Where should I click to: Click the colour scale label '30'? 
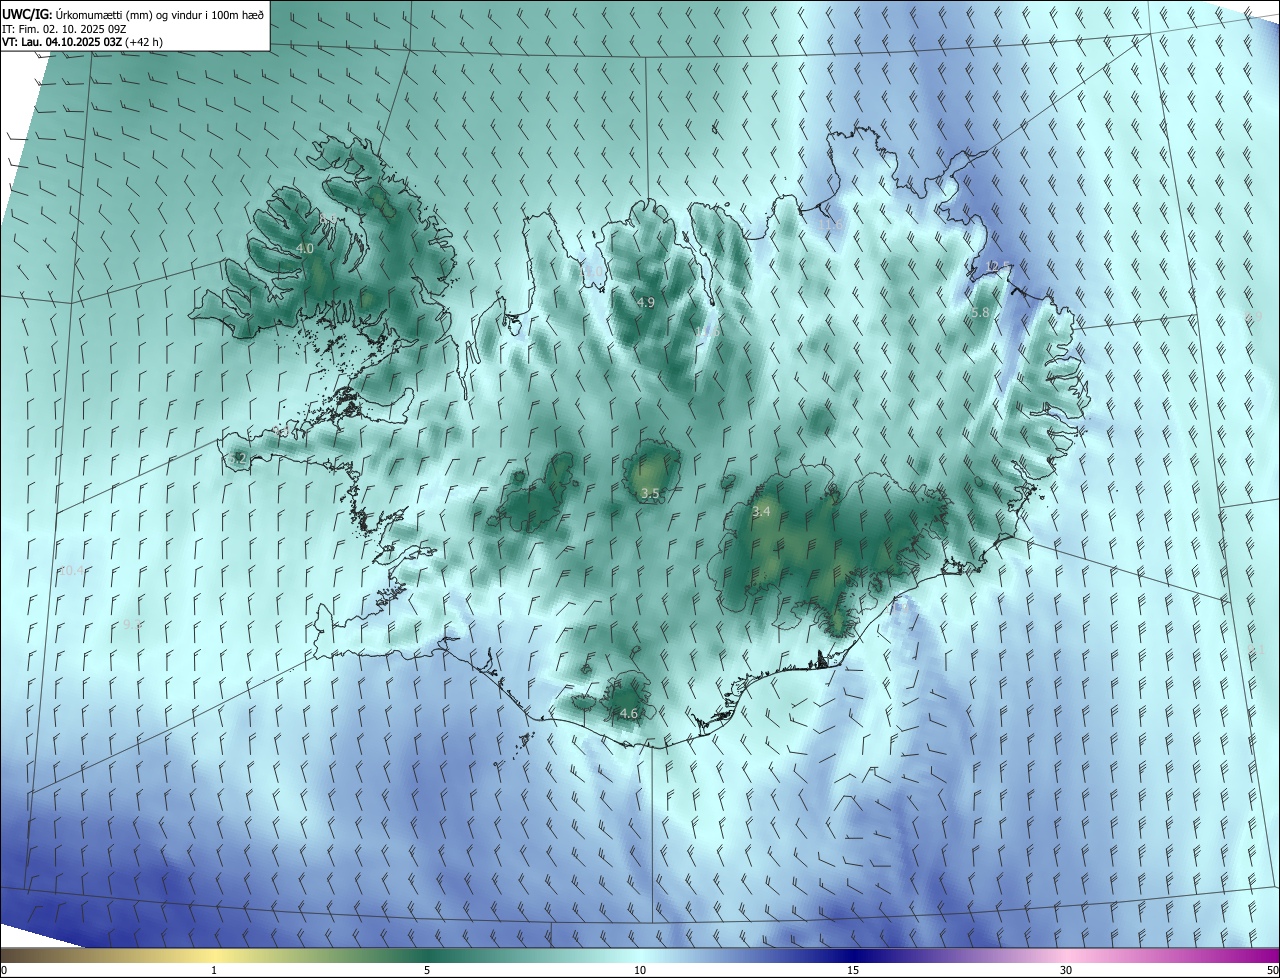point(1066,970)
